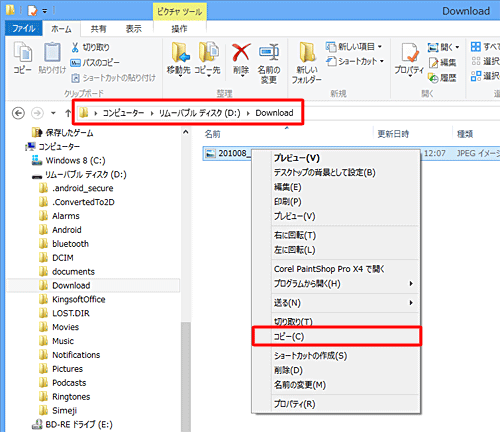
Task: Click the History (履歴) ribbon button
Action: (x=443, y=78)
